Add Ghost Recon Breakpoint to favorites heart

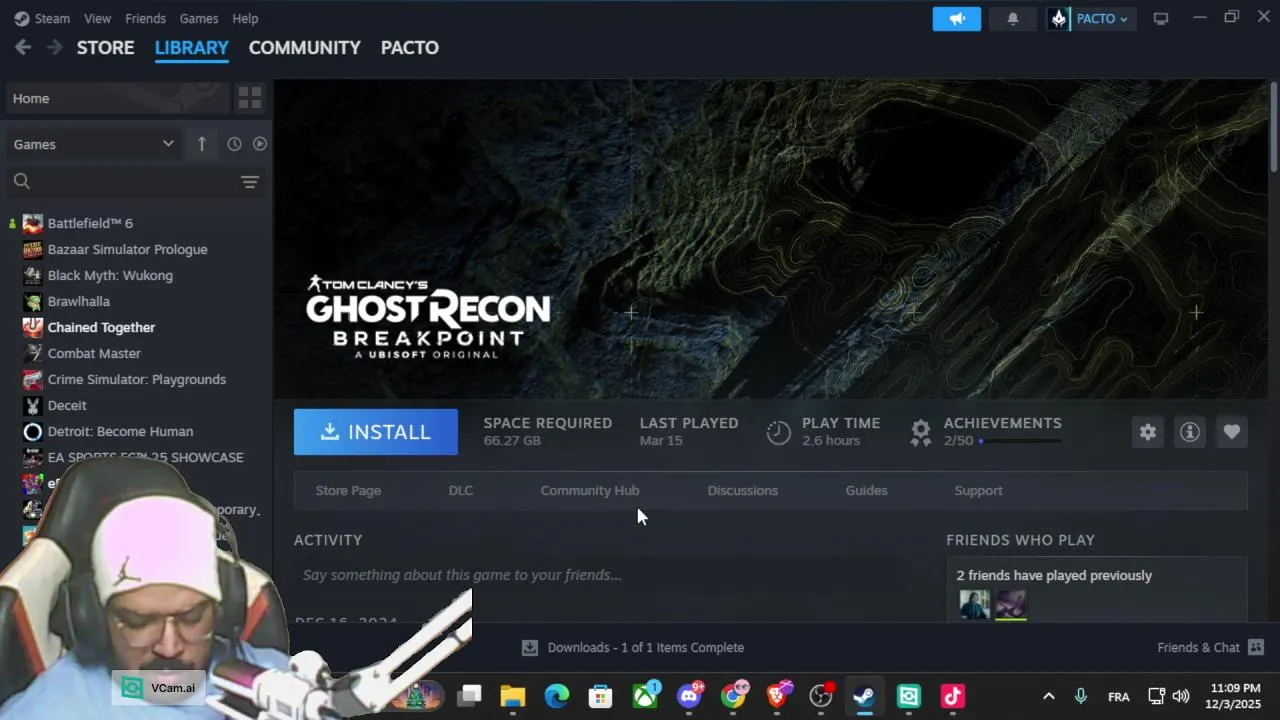click(1232, 432)
